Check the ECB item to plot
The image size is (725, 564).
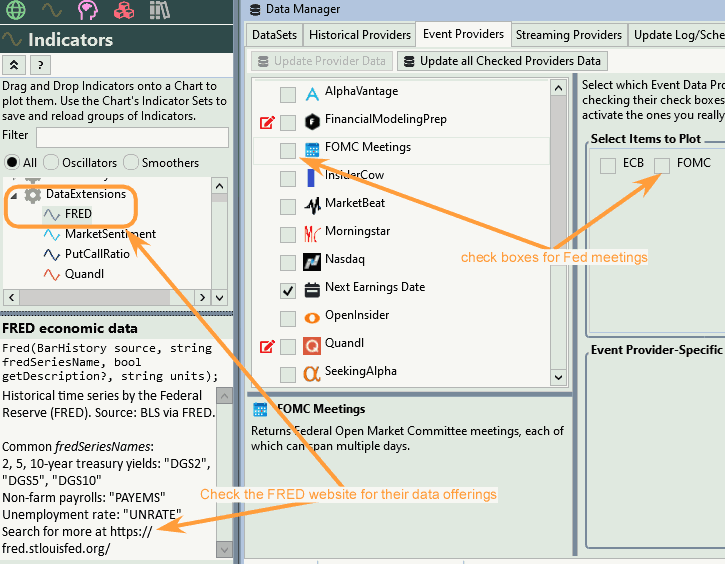pos(608,166)
